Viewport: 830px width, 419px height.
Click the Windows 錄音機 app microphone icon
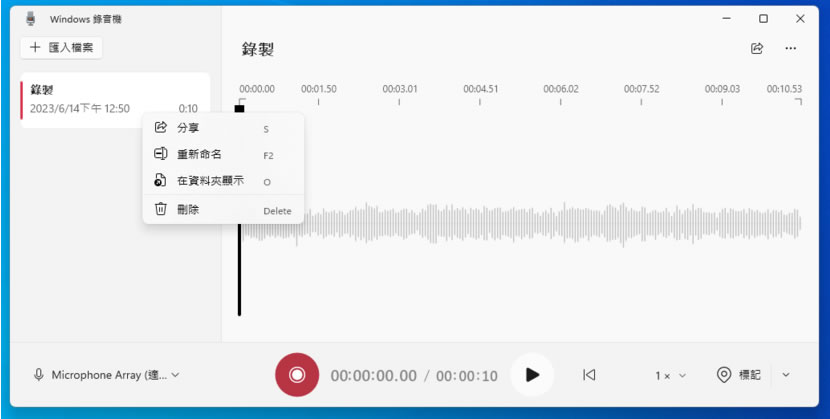(31, 19)
